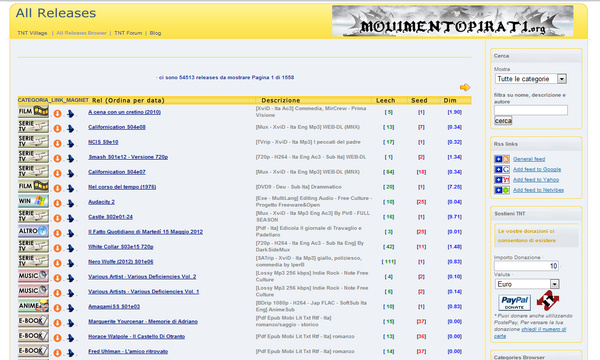Click seed count 25 for Audacity 2
Viewport: 600px width, 360px height.
tap(421, 202)
